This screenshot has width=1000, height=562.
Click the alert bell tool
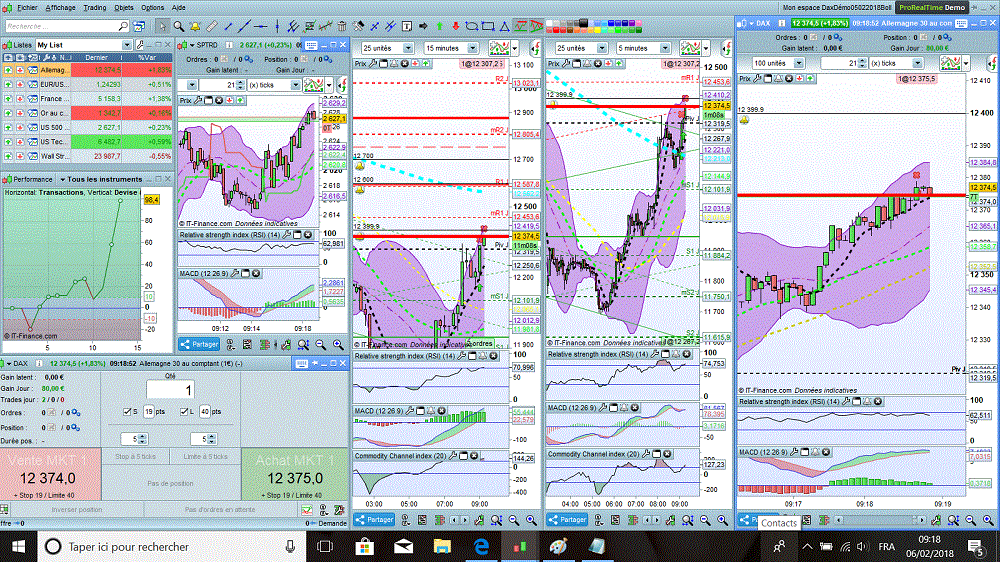pos(195,26)
